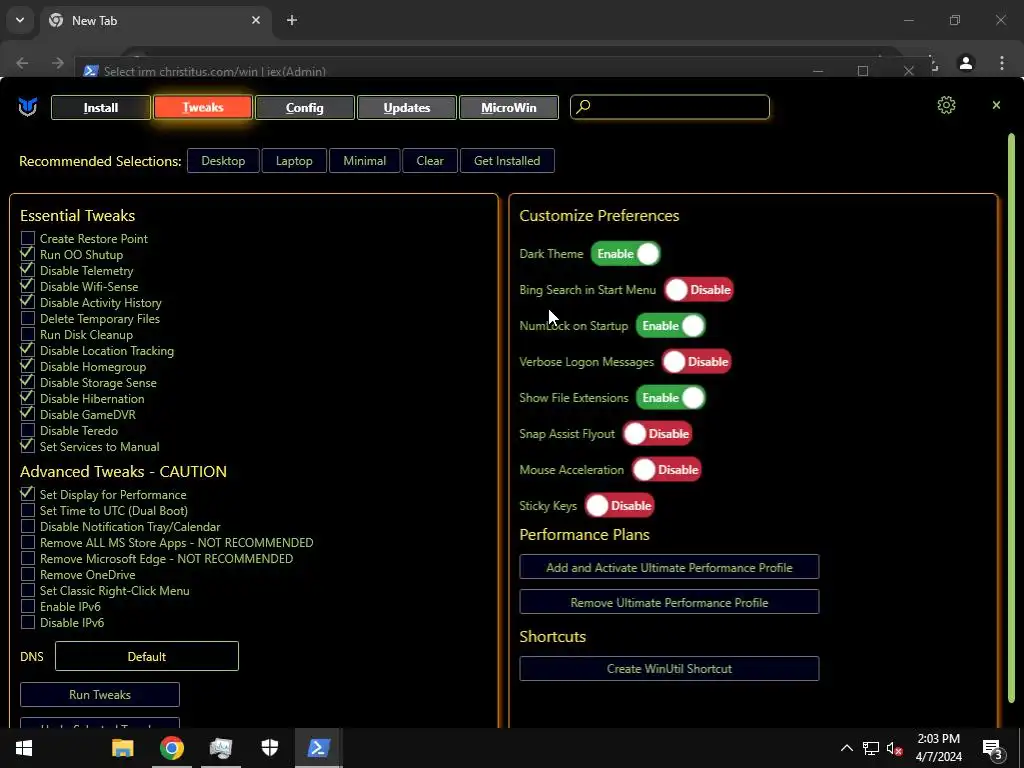Viewport: 1024px width, 768px height.
Task: Select the Tweaks tab
Action: point(202,107)
